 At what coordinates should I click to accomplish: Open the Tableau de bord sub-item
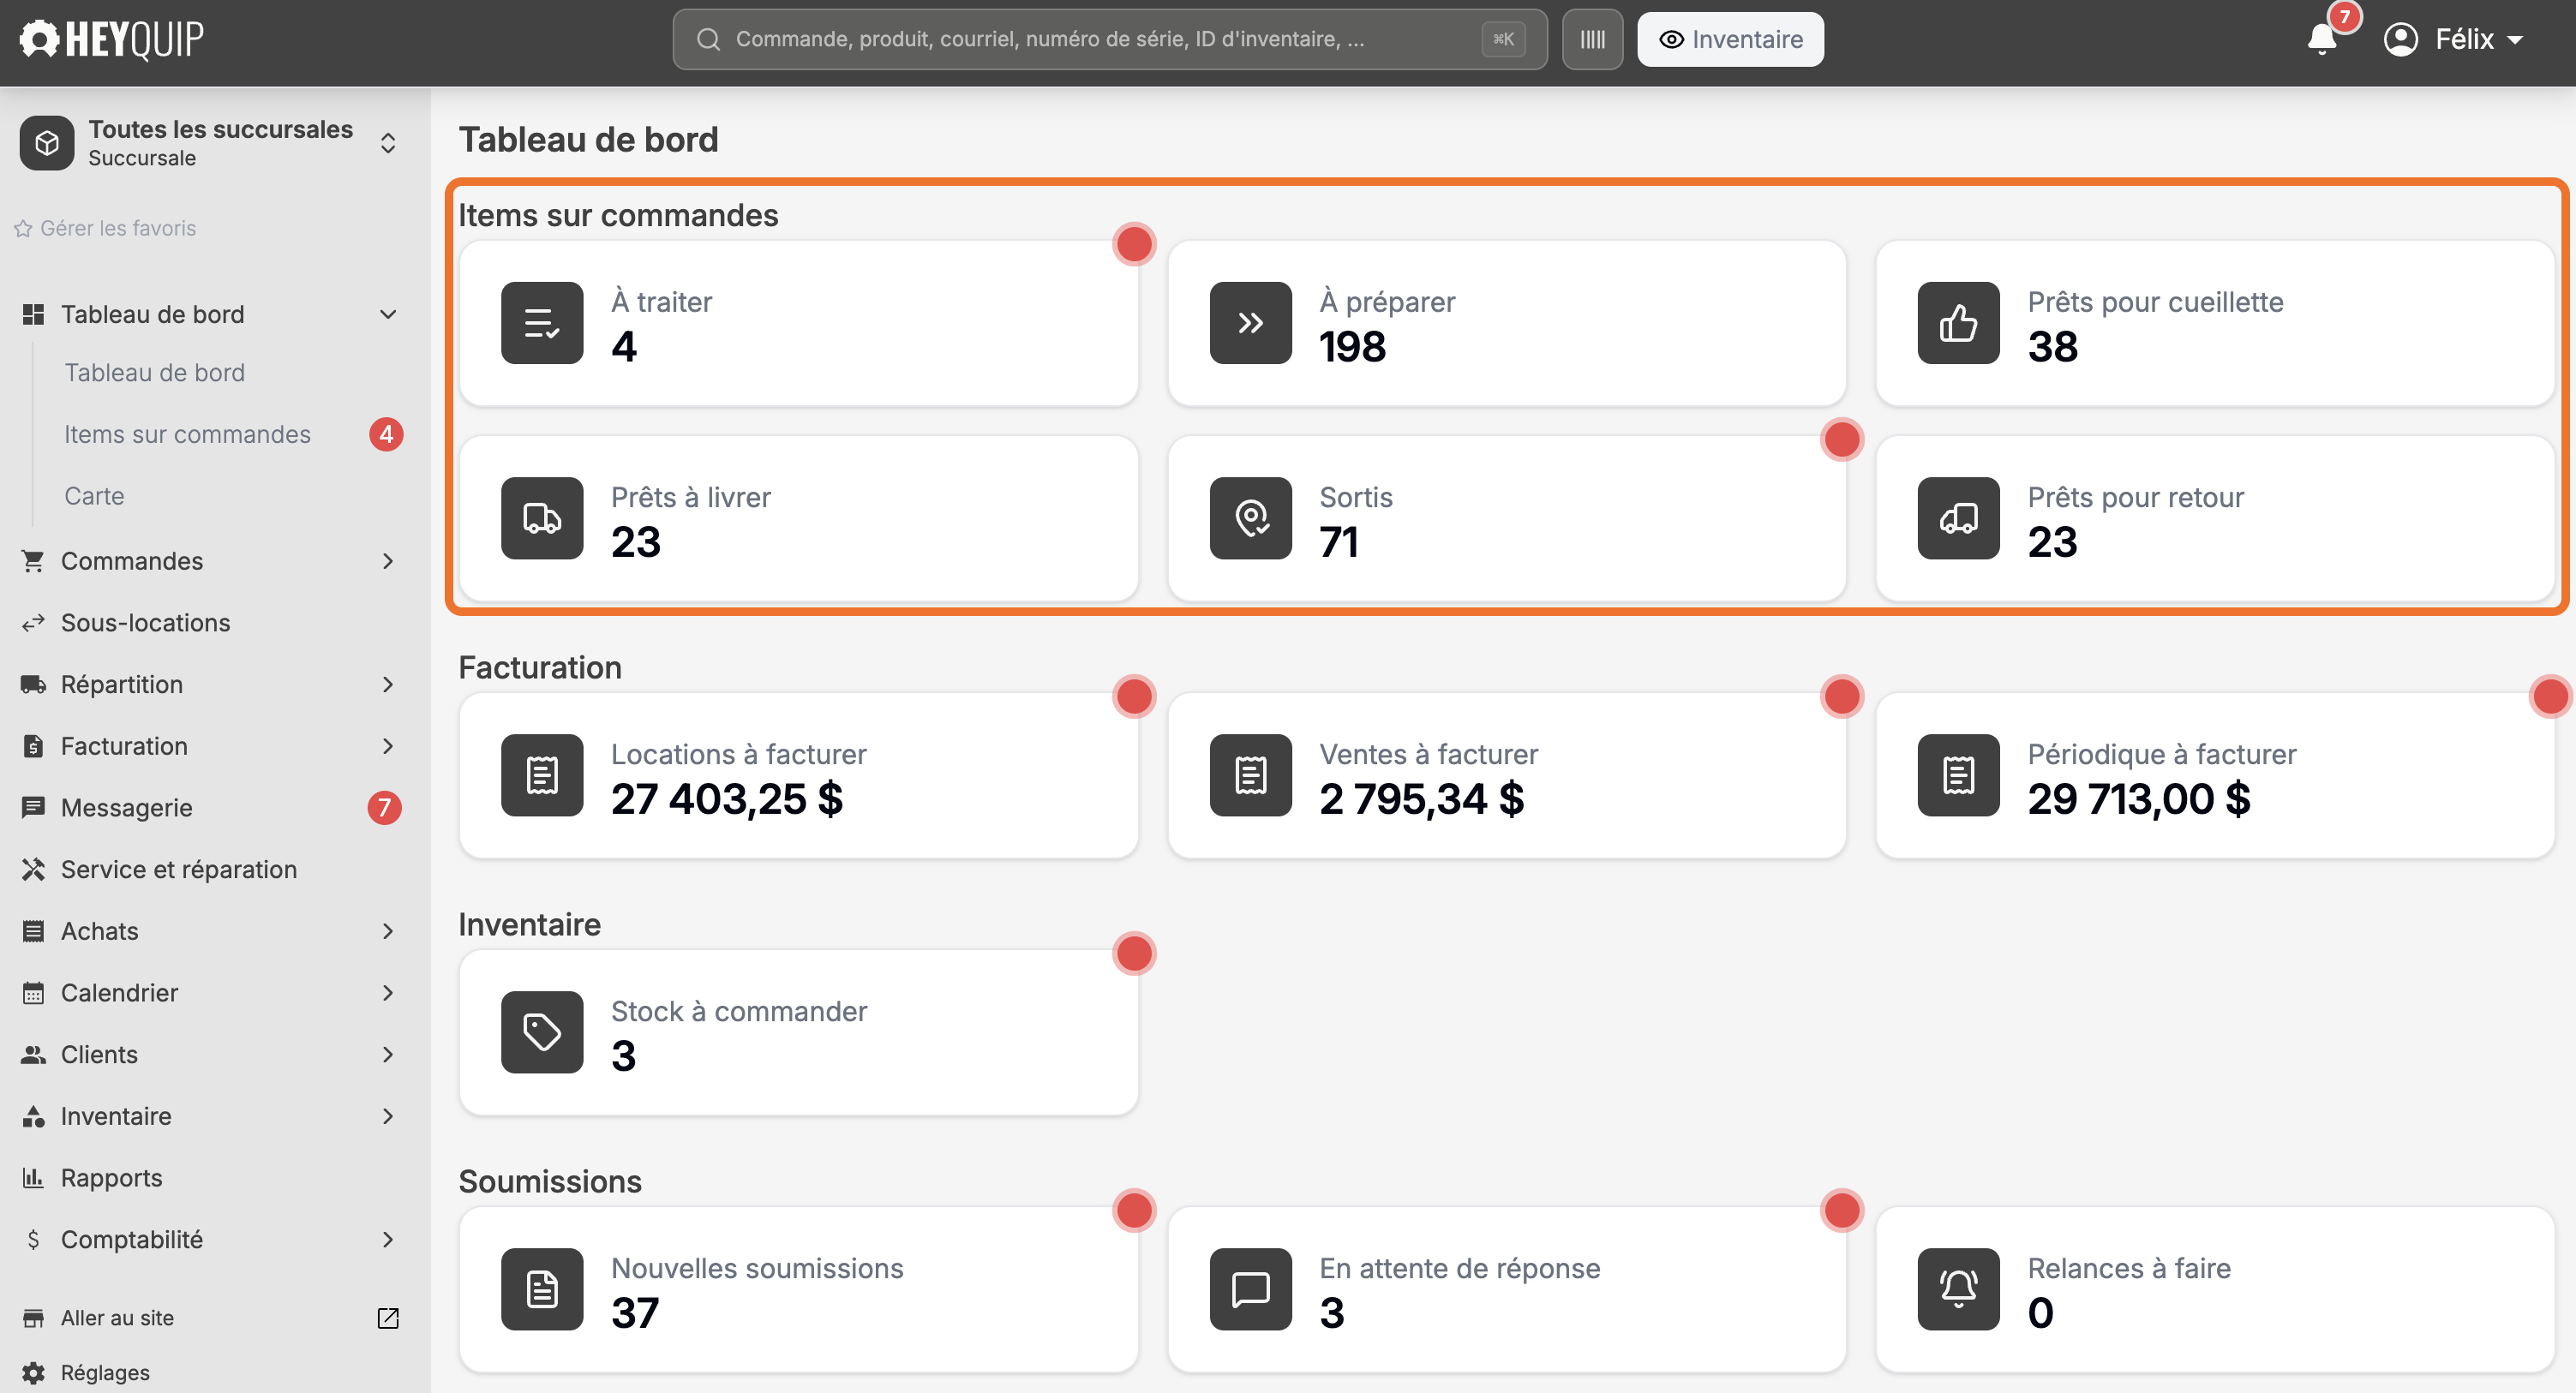[155, 373]
